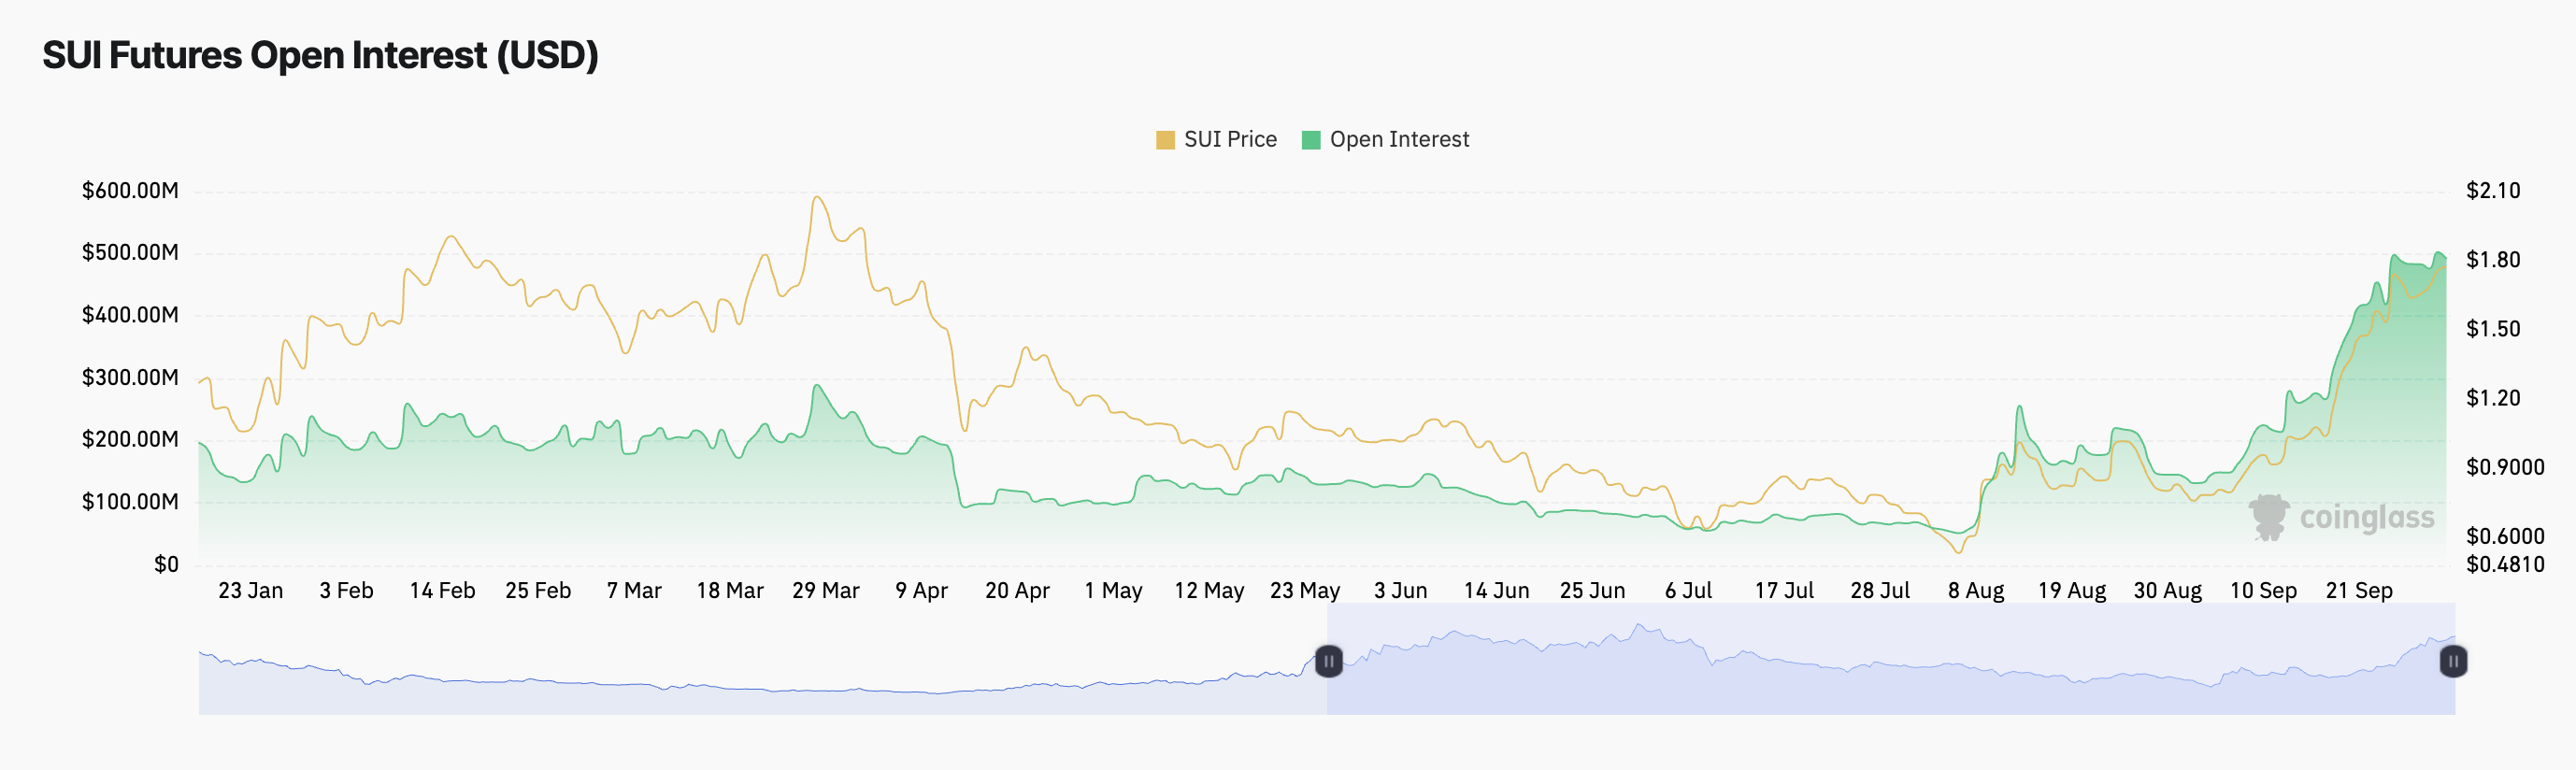
Task: Click the yellow SUI Price legend swatch
Action: point(1165,140)
